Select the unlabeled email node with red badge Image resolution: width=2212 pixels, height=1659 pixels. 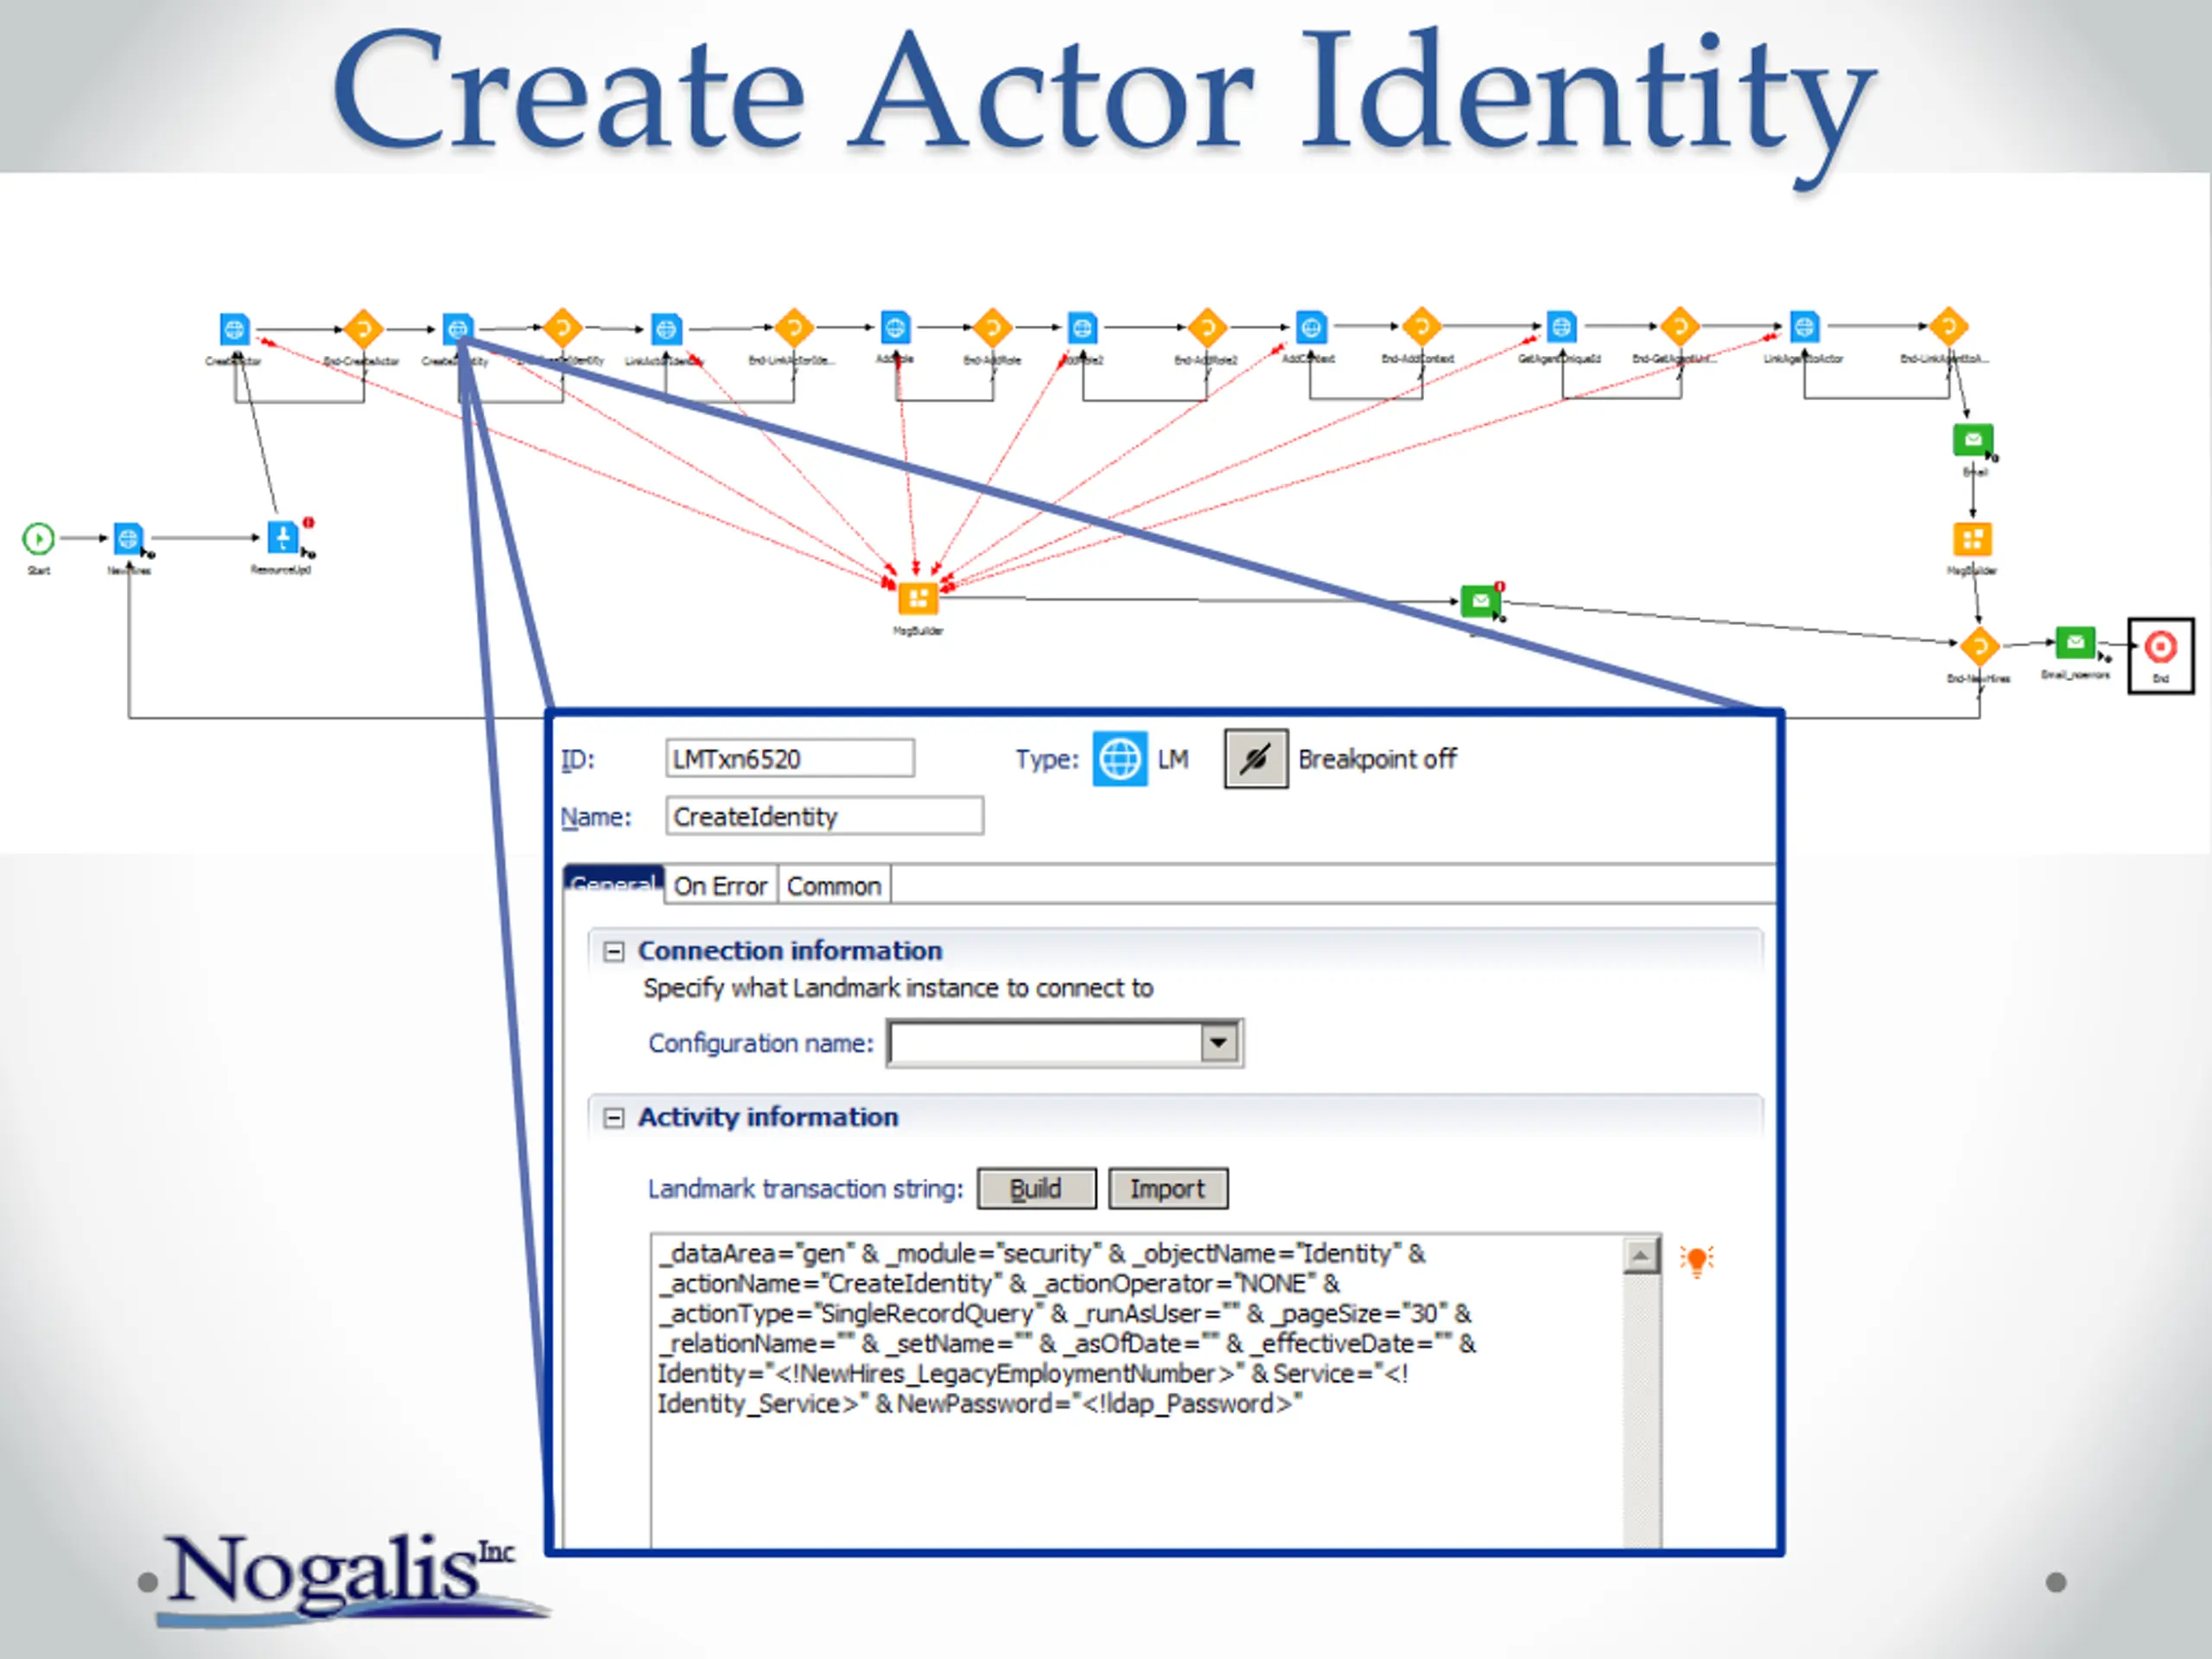pos(1481,601)
